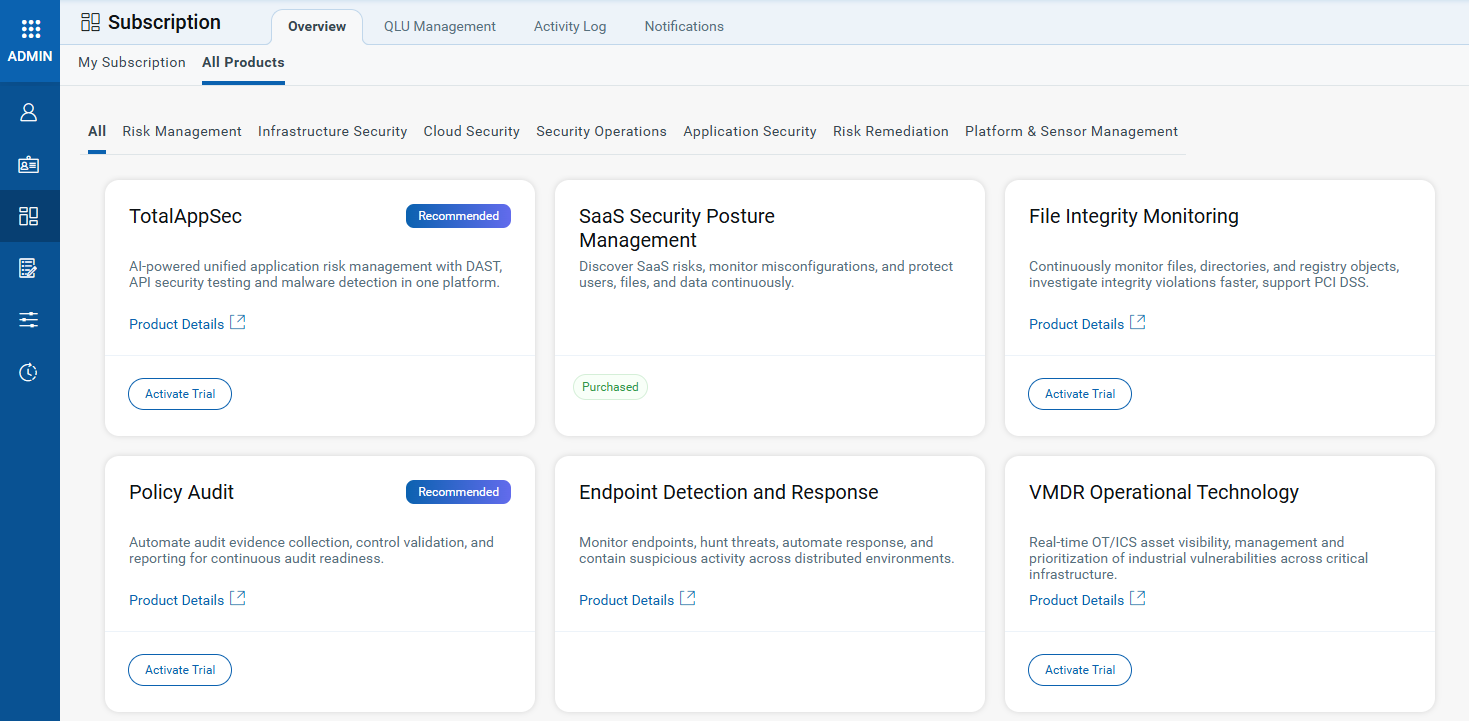Click the SaaS Security Posture Management title
Image resolution: width=1469 pixels, height=721 pixels.
pyautogui.click(x=677, y=228)
